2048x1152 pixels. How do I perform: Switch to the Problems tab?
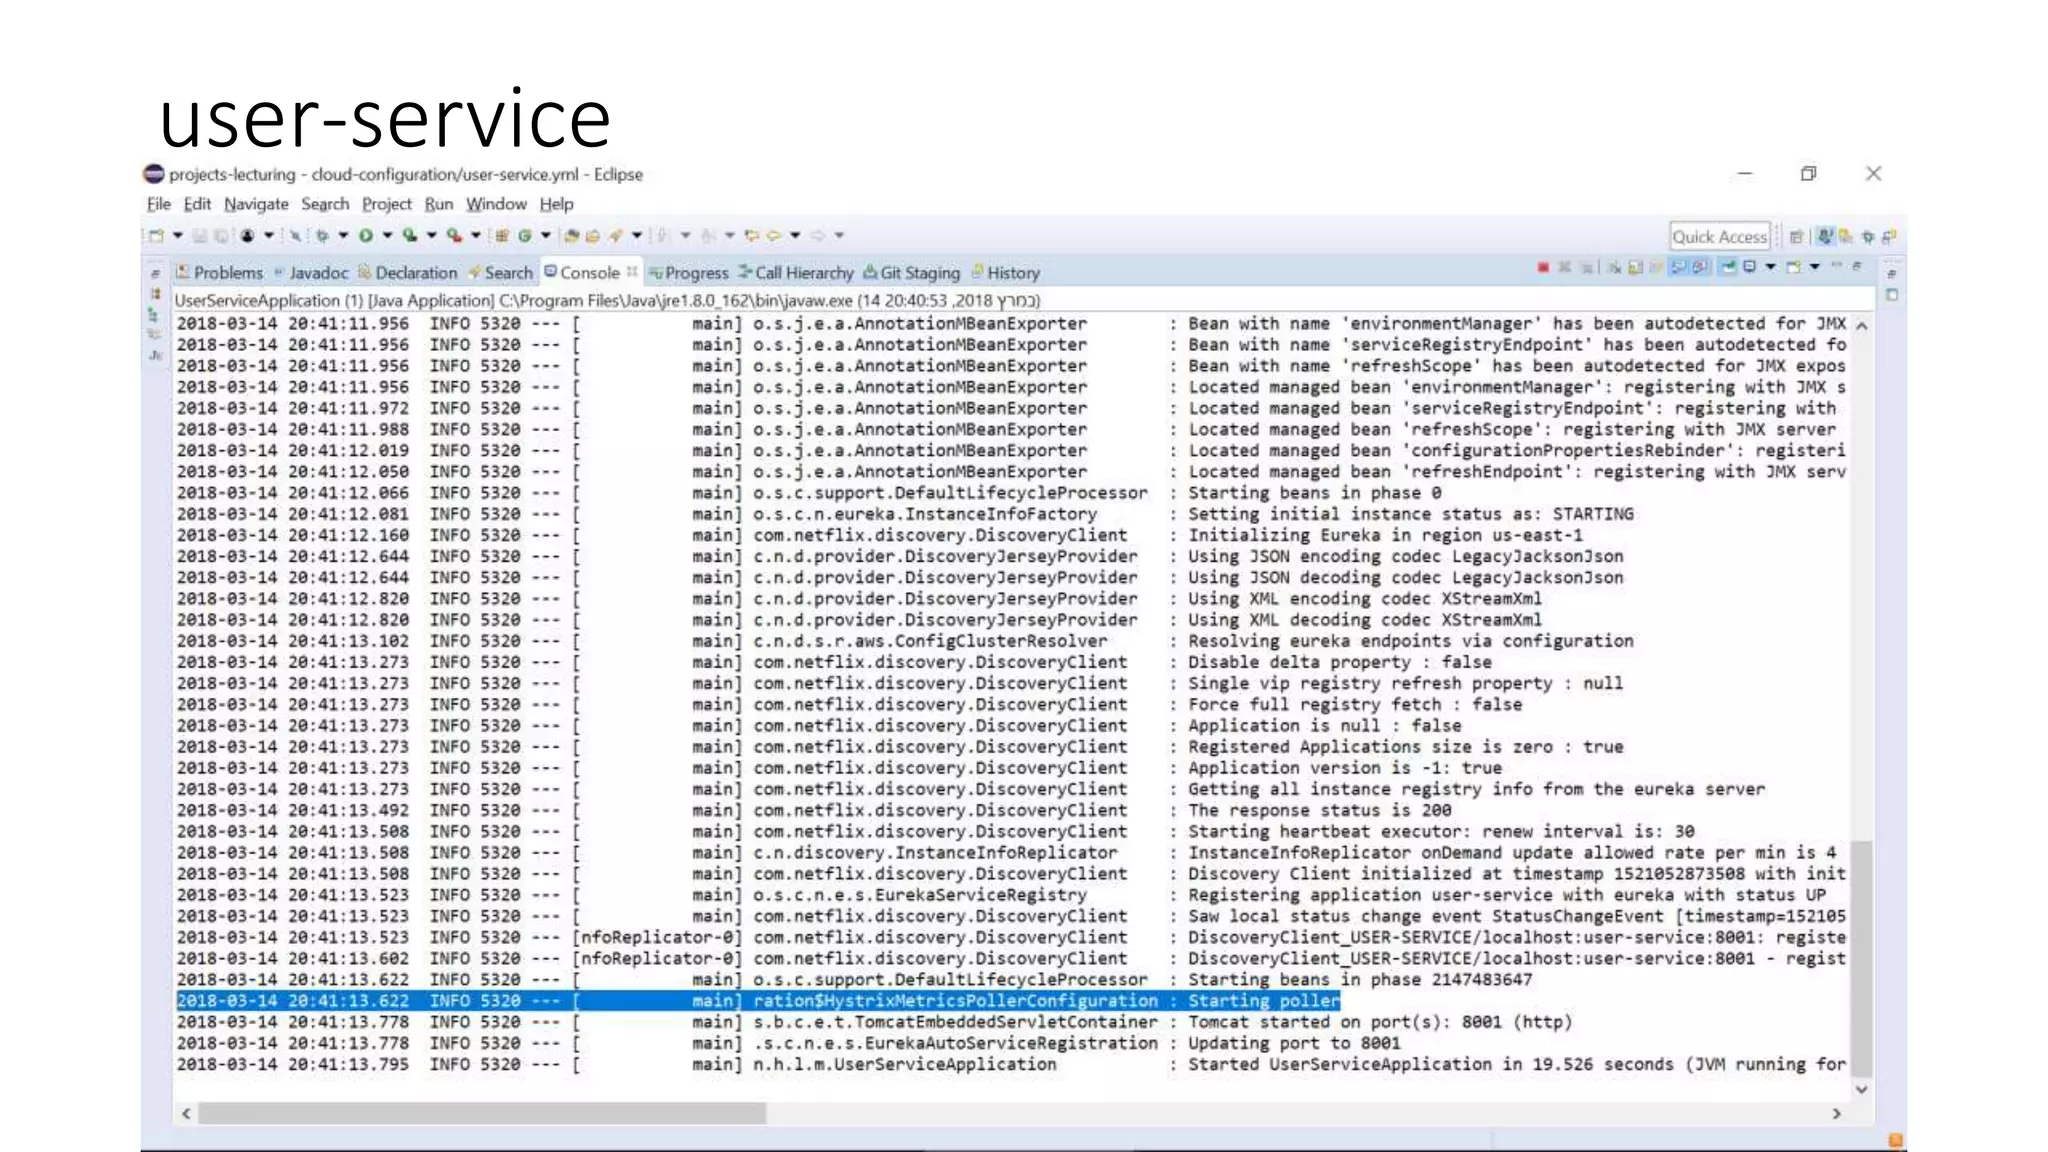pyautogui.click(x=219, y=273)
